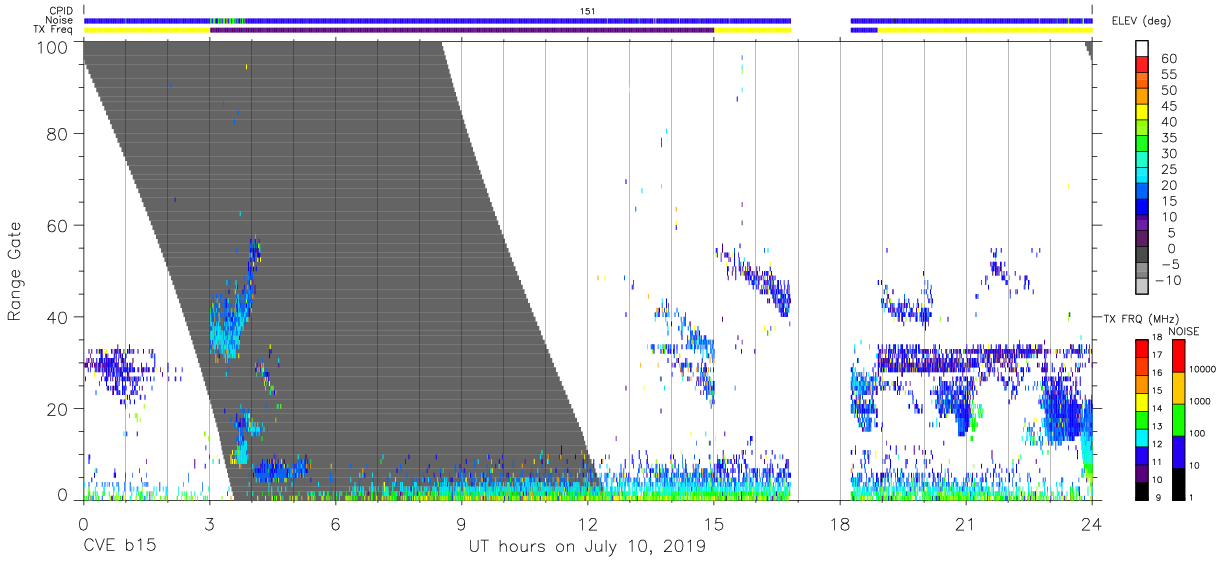Click the Noise label above the plot
The image size is (1228, 567).
60,20
